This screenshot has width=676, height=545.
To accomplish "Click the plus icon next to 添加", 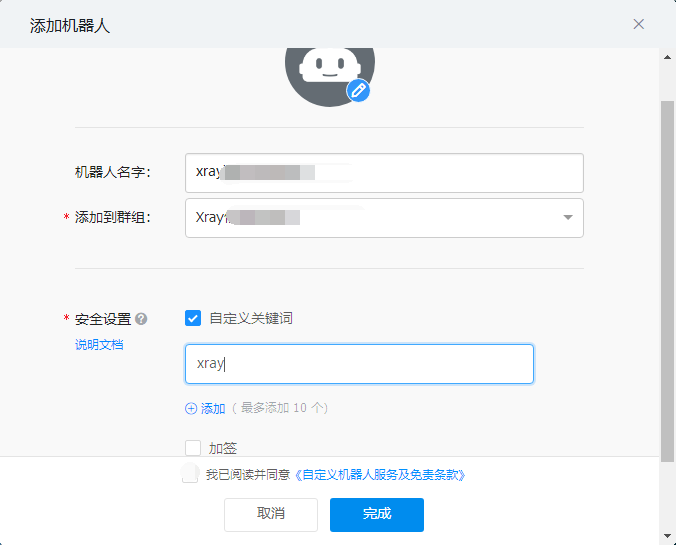I will 191,408.
